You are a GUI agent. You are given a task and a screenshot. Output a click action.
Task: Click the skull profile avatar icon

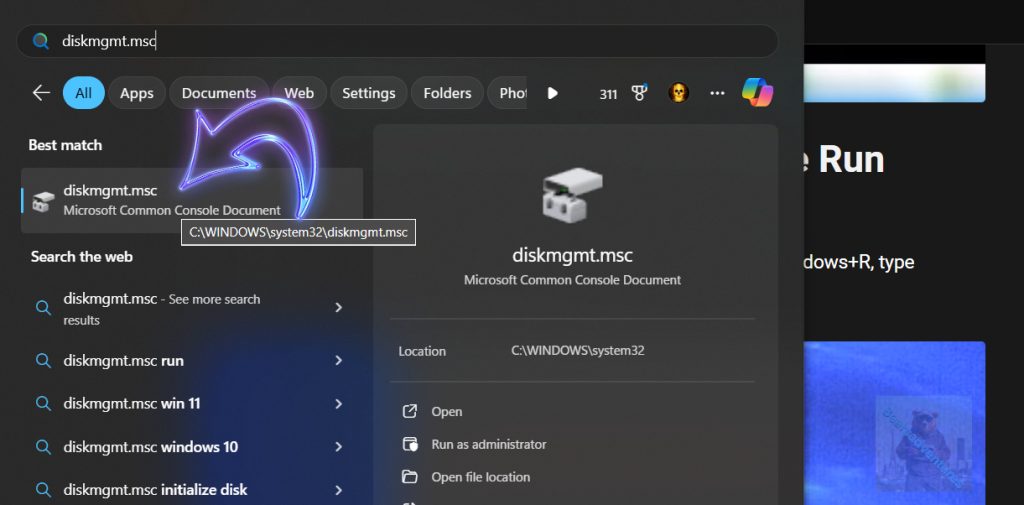point(678,93)
